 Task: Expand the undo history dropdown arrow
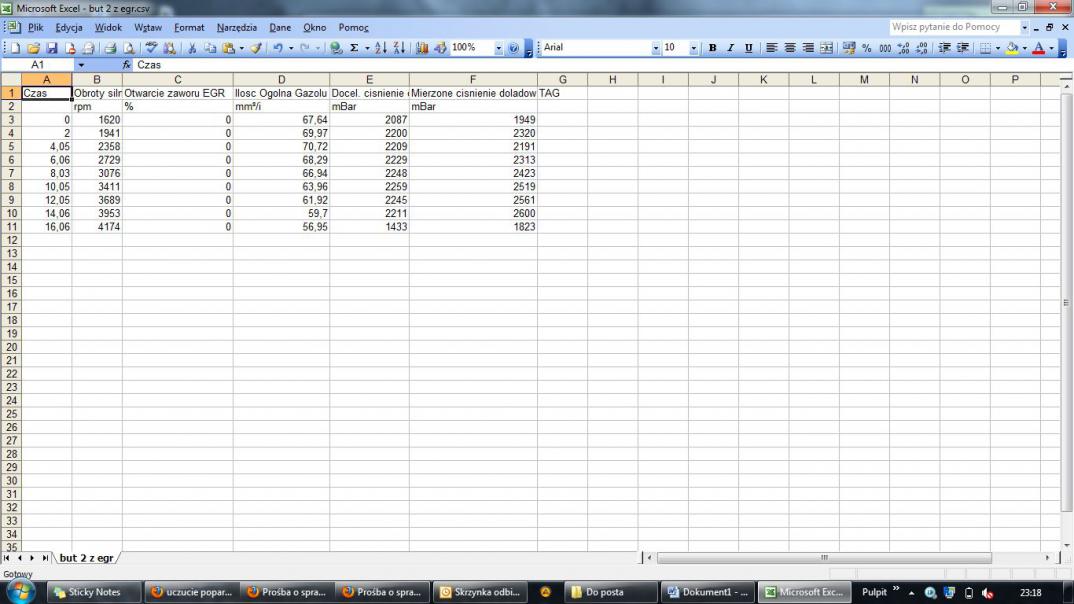[290, 48]
